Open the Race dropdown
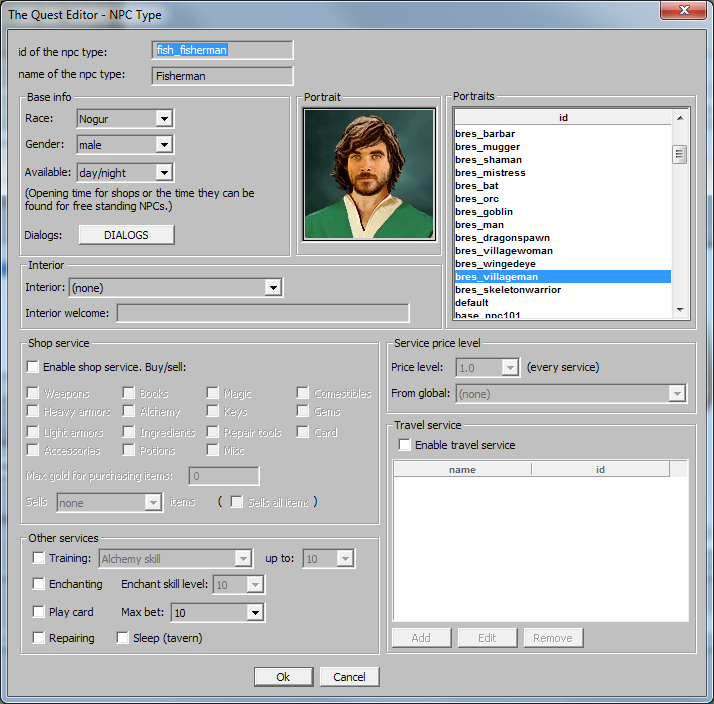Image resolution: width=714 pixels, height=704 pixels. pos(164,119)
